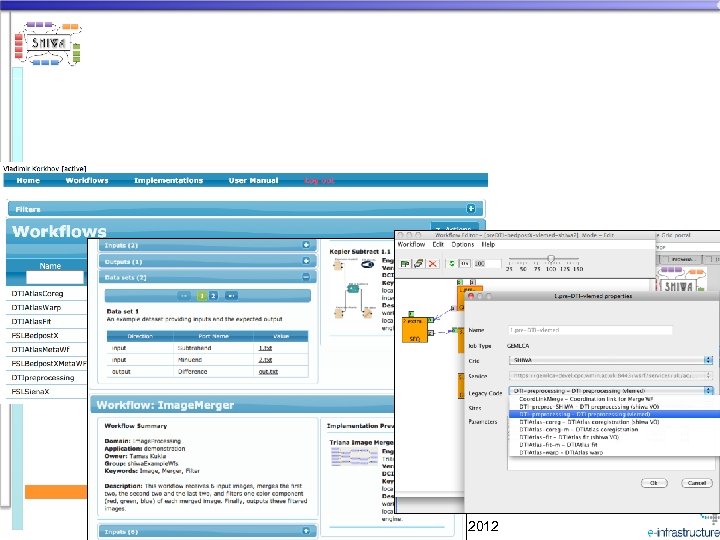Open the Options menu in Workflow Editor
Screen dimensions: 720x540
[x=463, y=244]
